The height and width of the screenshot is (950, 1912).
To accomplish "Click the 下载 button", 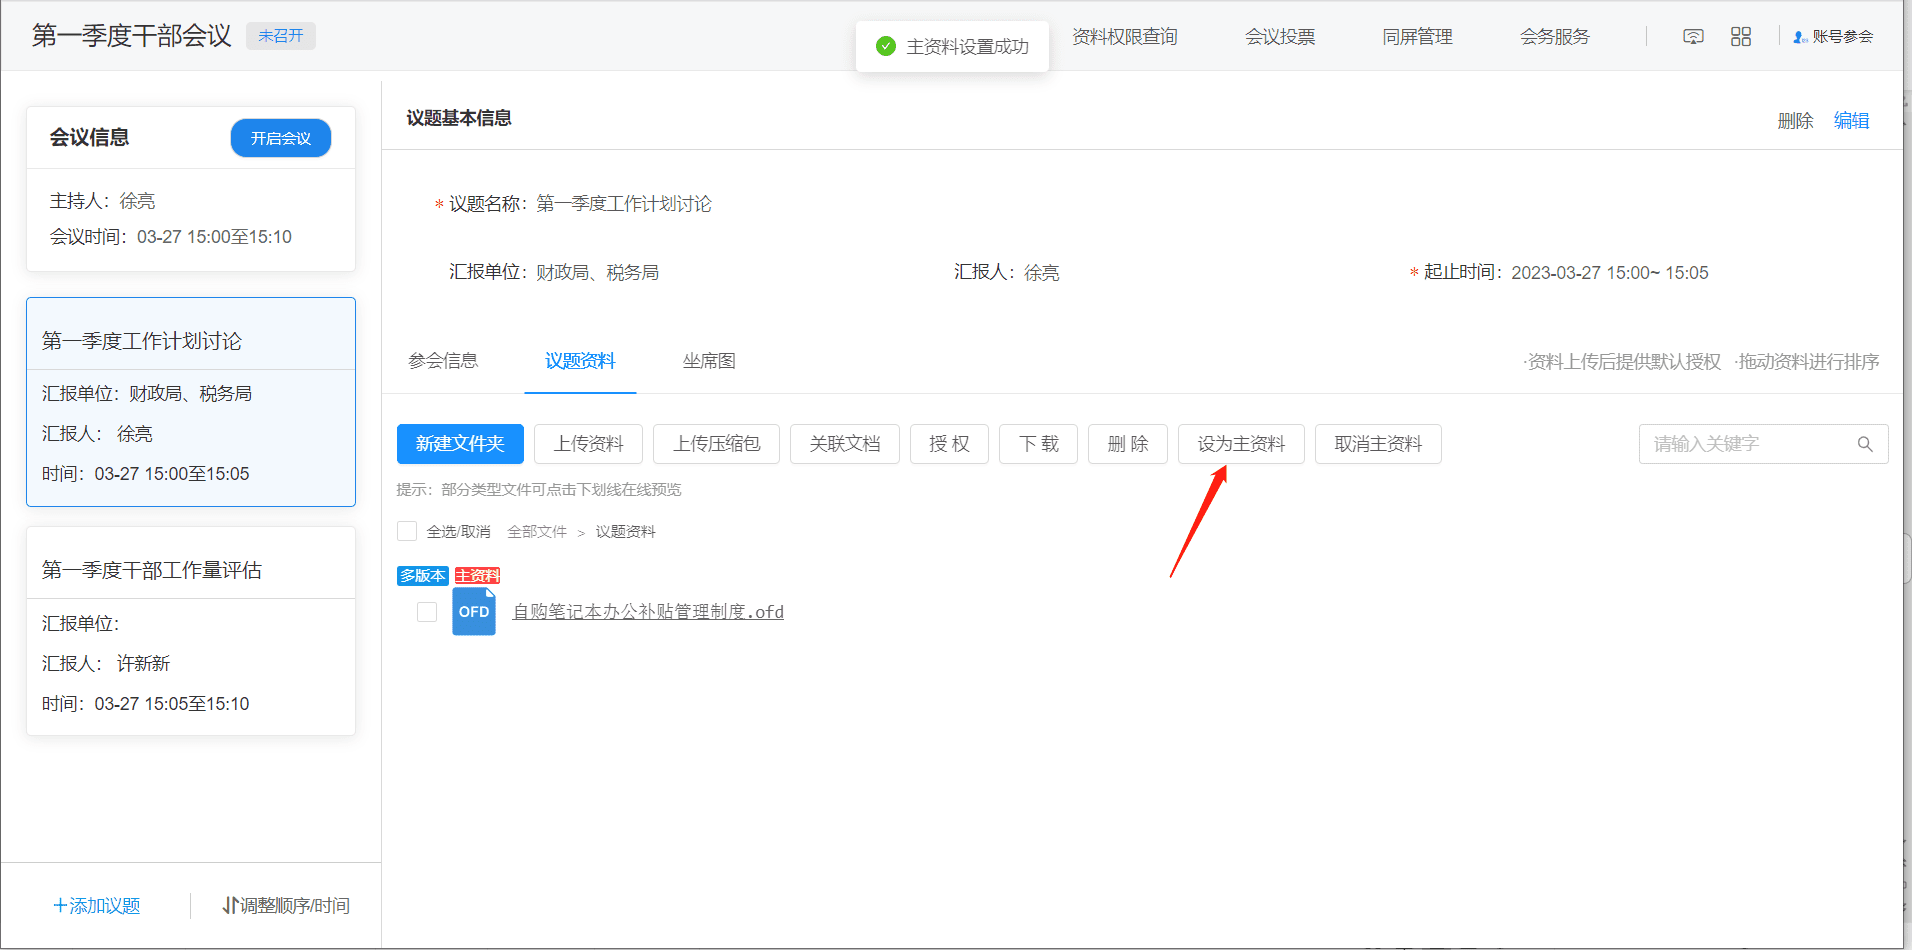I will point(1039,444).
